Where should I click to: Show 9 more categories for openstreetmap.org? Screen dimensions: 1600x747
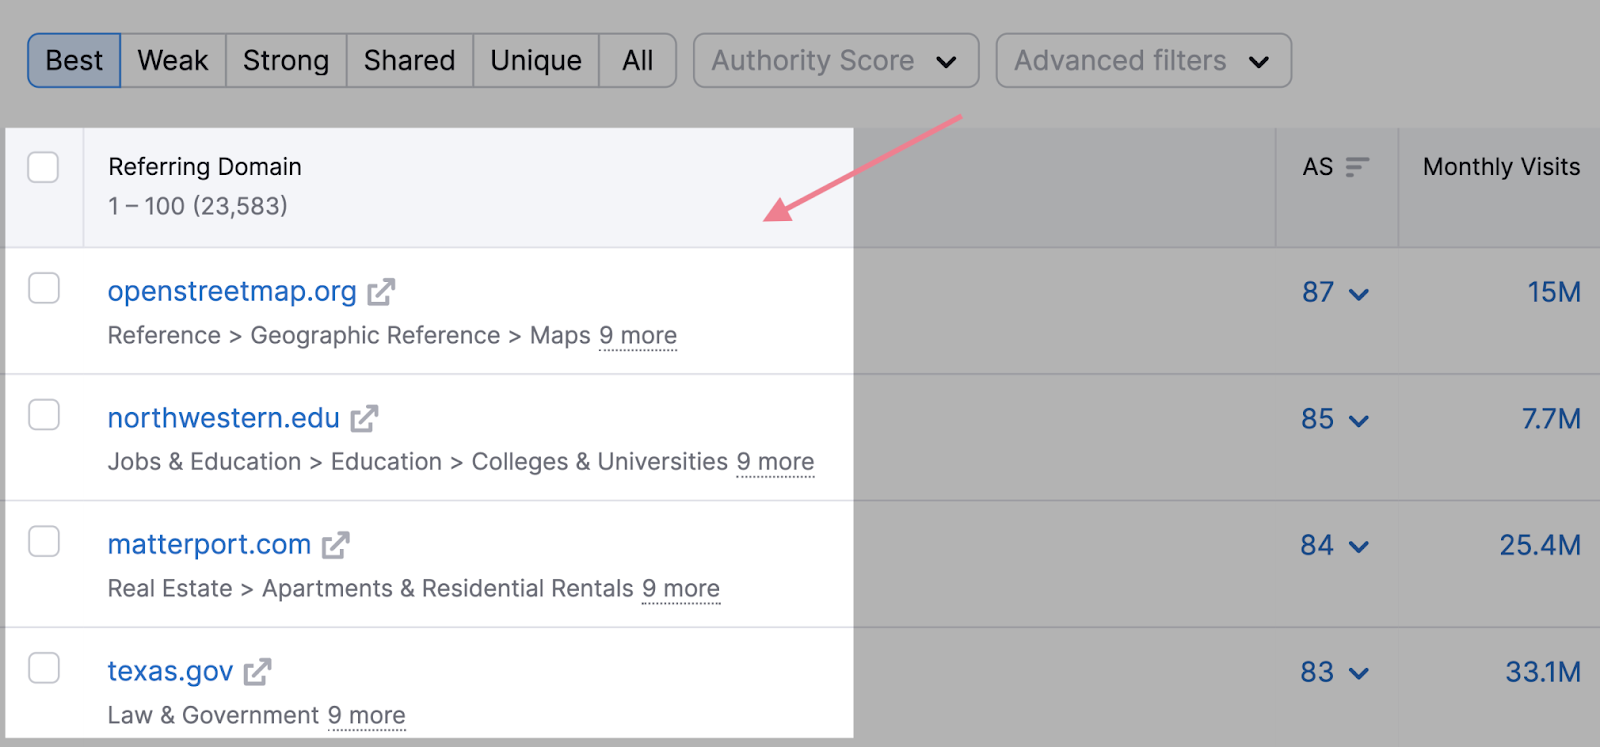638,336
